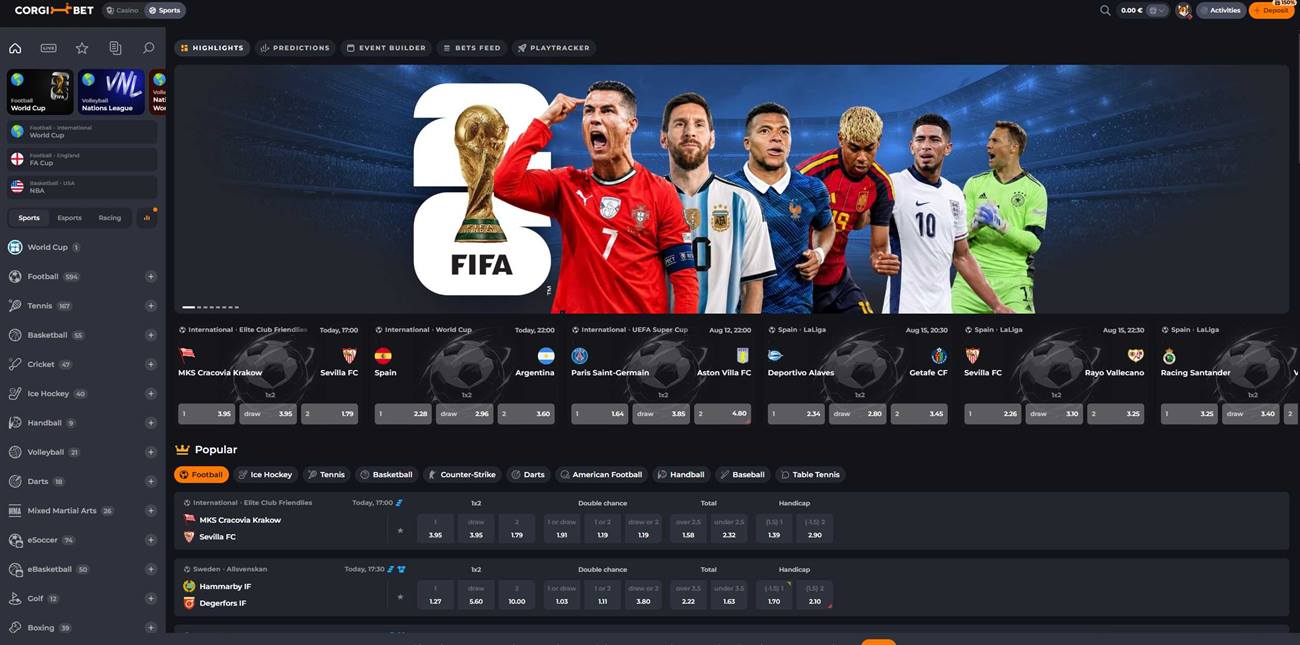Image resolution: width=1300 pixels, height=645 pixels.
Task: Switch to Casino mode toggle
Action: 122,10
